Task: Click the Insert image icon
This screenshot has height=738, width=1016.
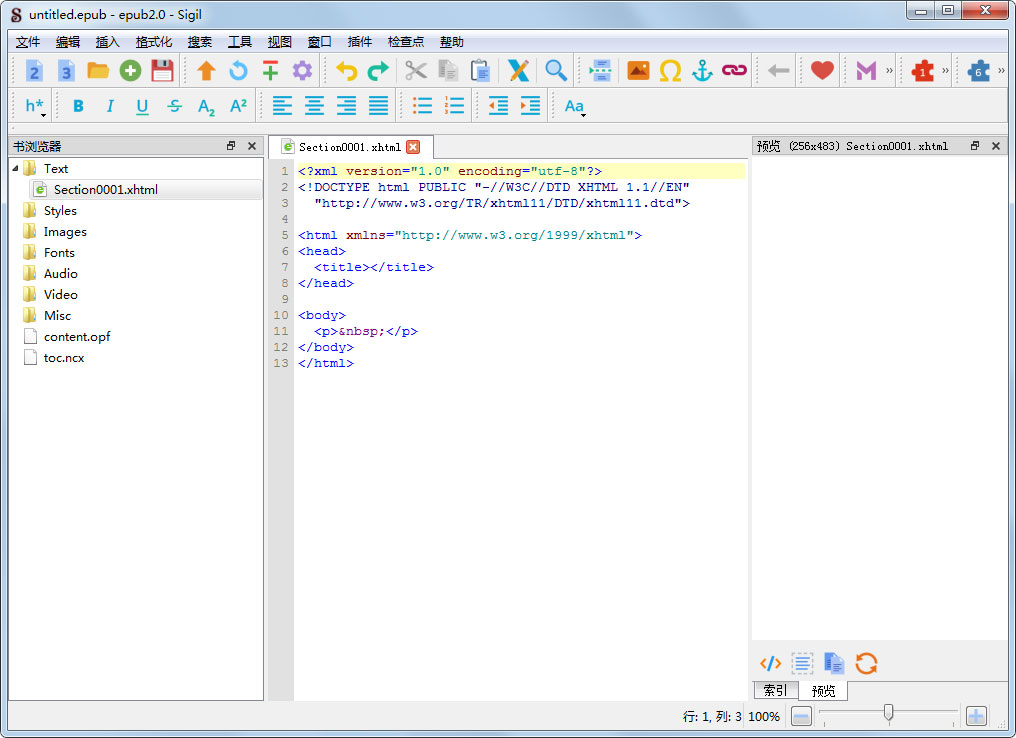Action: tap(638, 71)
